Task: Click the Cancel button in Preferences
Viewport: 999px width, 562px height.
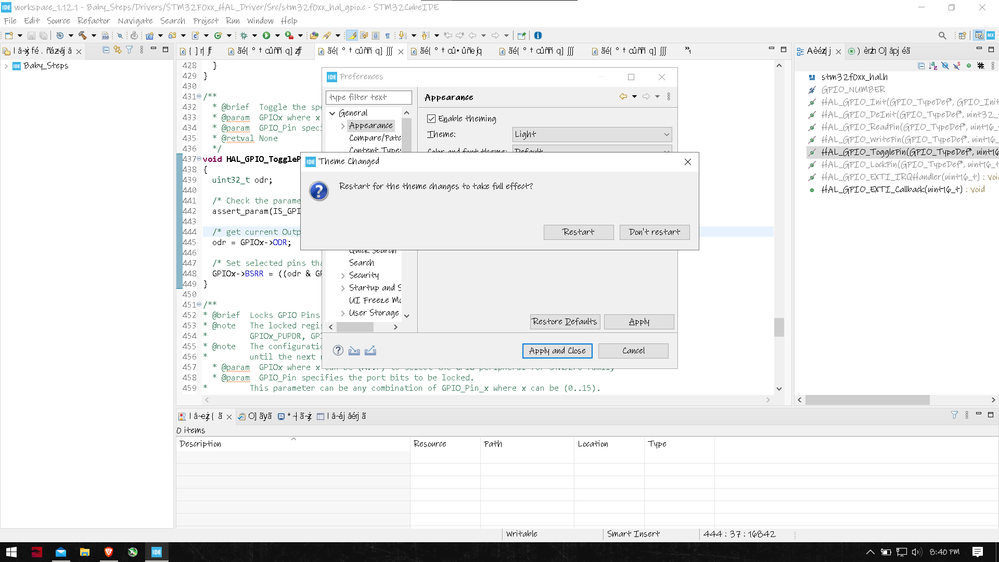Action: [x=633, y=350]
